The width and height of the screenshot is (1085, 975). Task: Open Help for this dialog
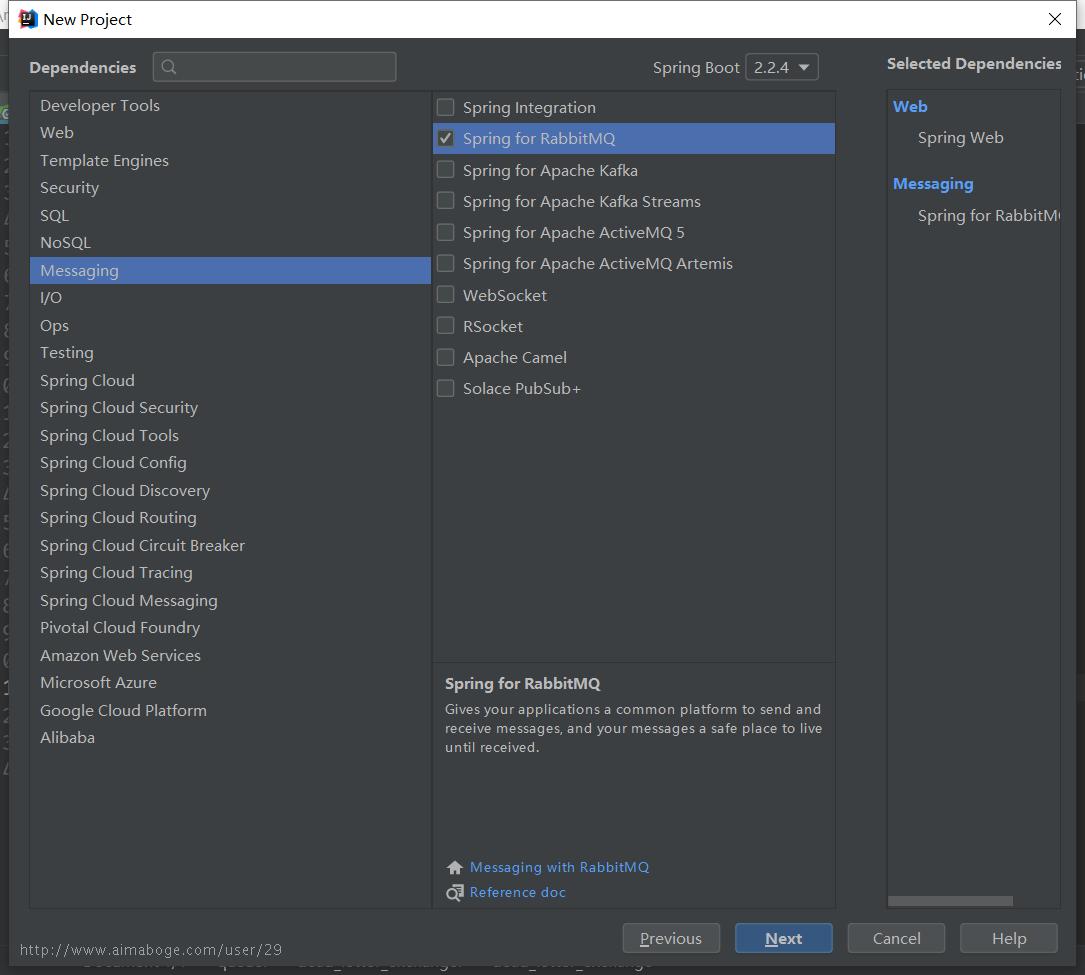(1009, 938)
